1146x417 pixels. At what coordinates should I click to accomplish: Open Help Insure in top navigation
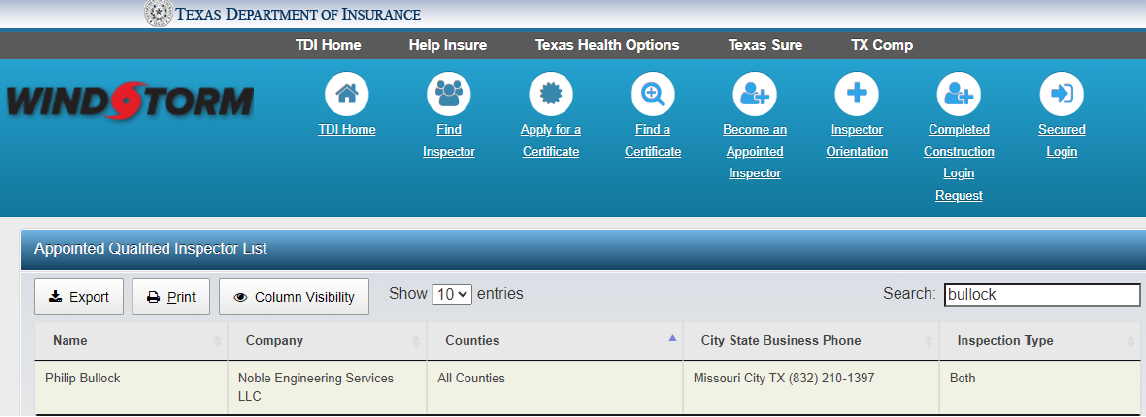[x=448, y=45]
